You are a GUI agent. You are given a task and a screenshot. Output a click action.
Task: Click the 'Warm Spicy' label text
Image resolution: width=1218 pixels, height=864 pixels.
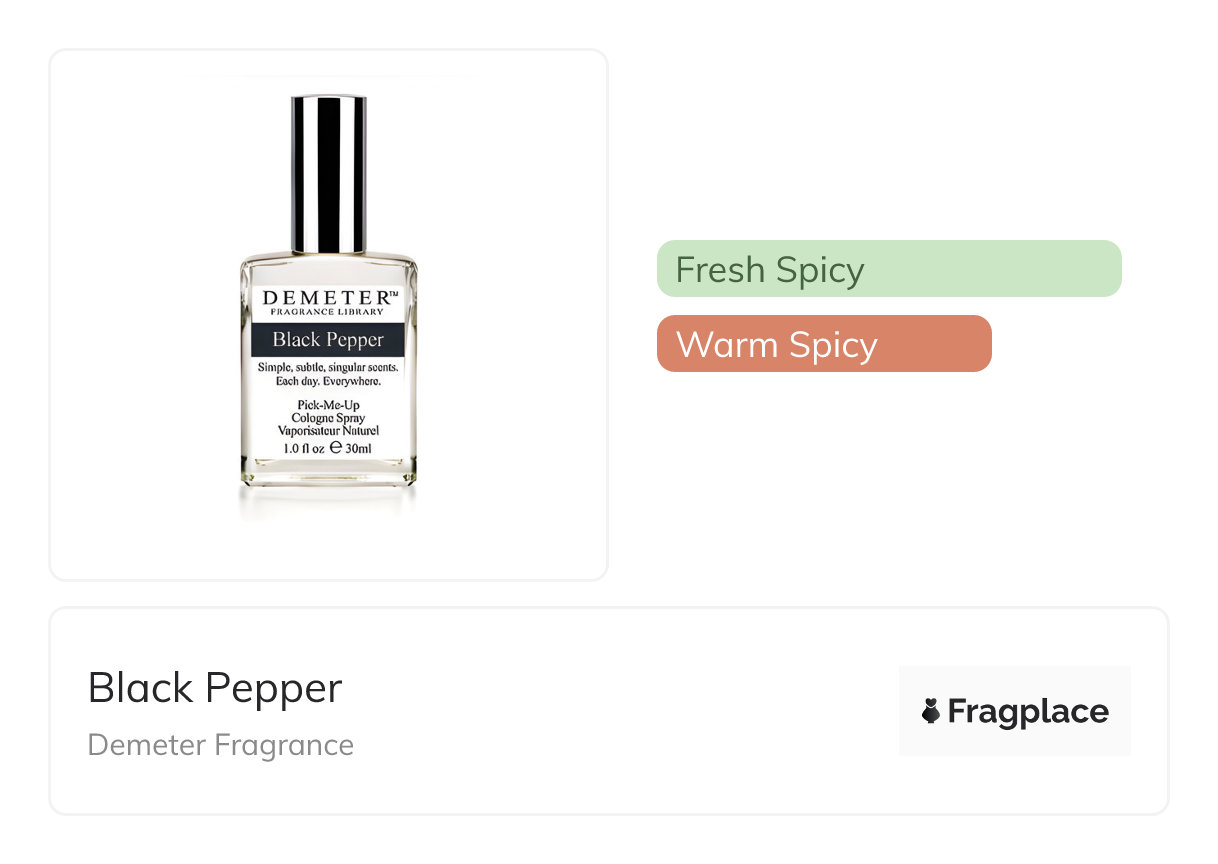pyautogui.click(x=777, y=345)
